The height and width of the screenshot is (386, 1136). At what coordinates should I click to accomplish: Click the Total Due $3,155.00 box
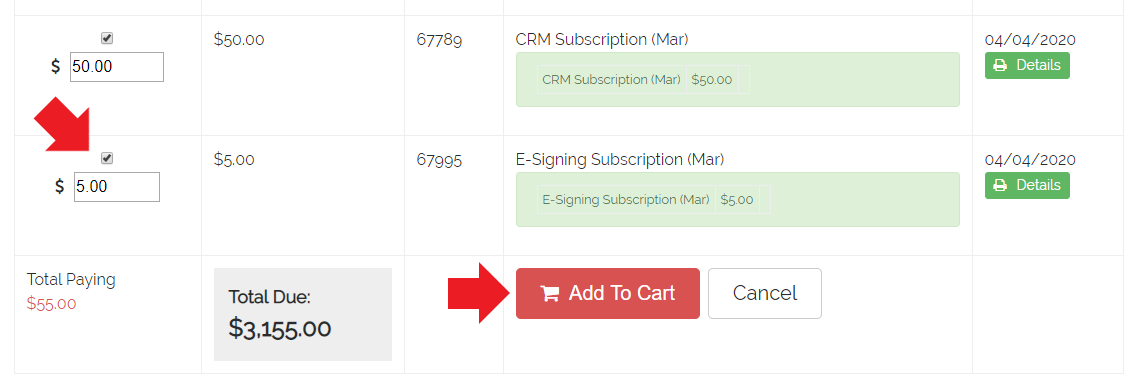(303, 314)
